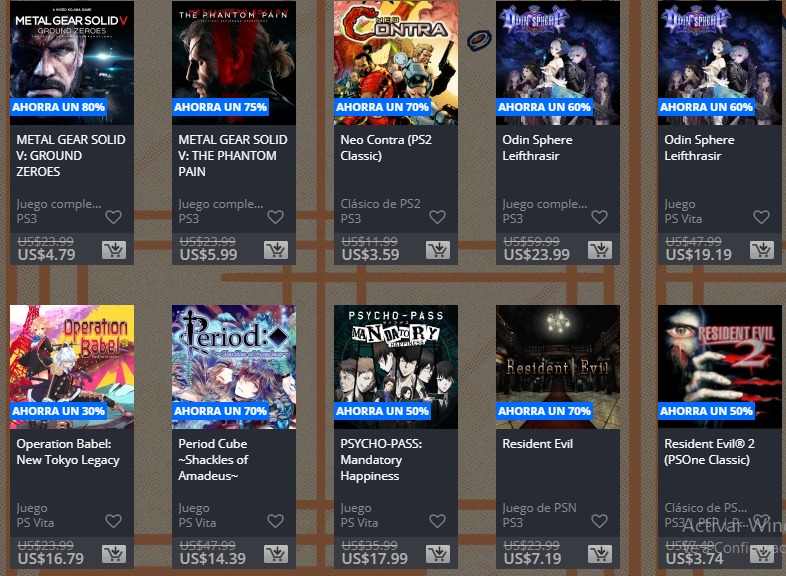Open the Operation Babel cover art
The image size is (786, 576).
[72, 366]
